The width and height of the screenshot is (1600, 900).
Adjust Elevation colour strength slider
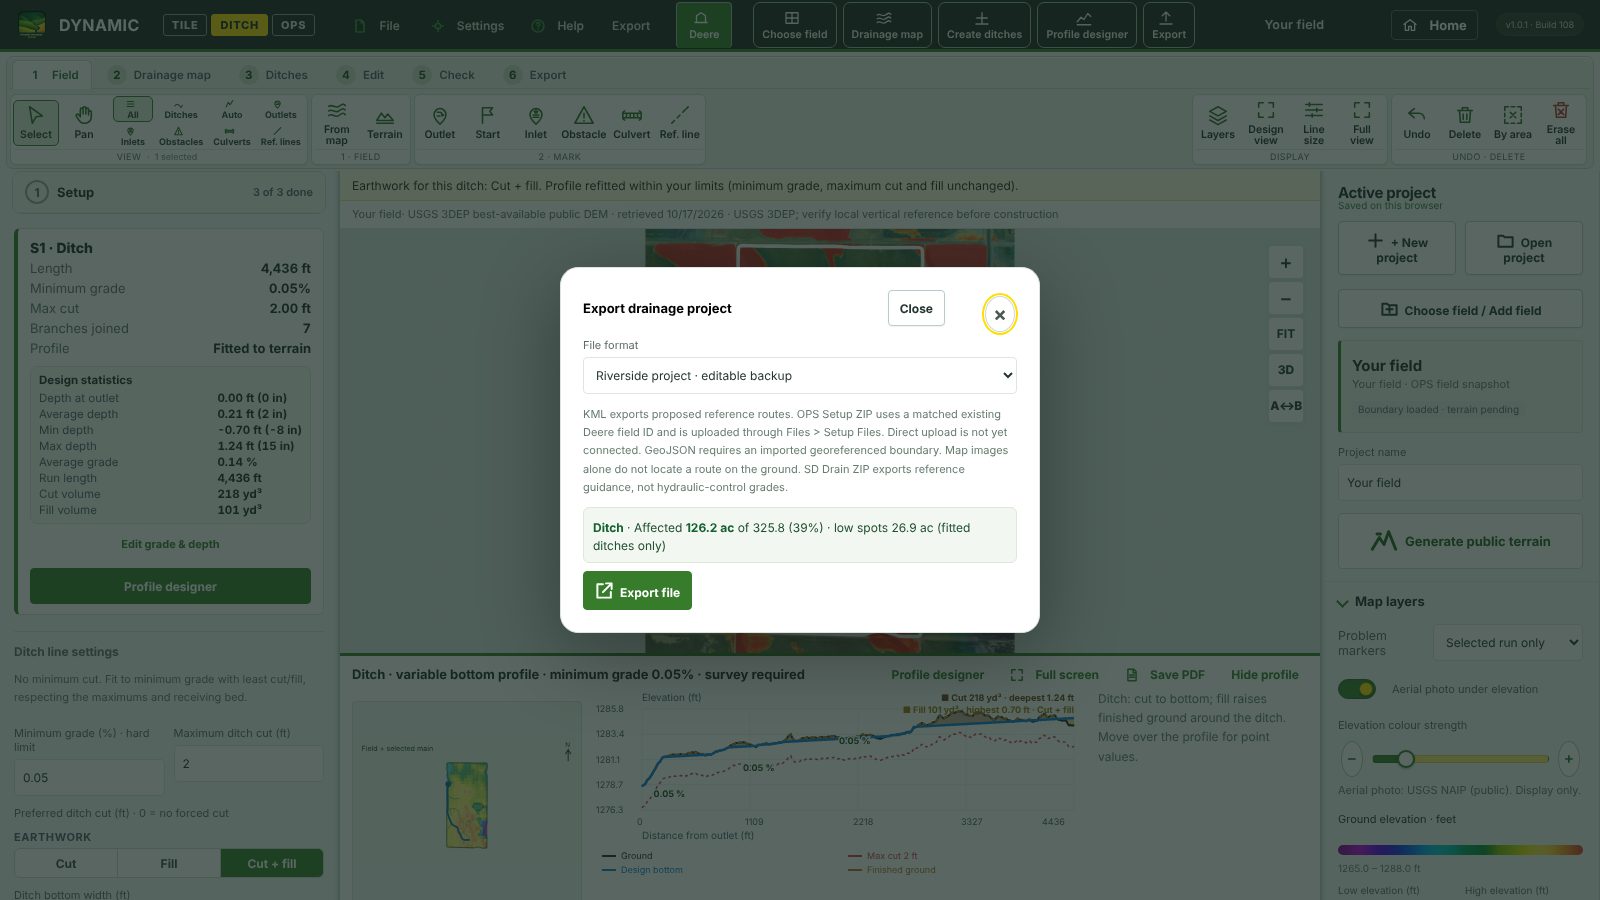(x=1460, y=759)
